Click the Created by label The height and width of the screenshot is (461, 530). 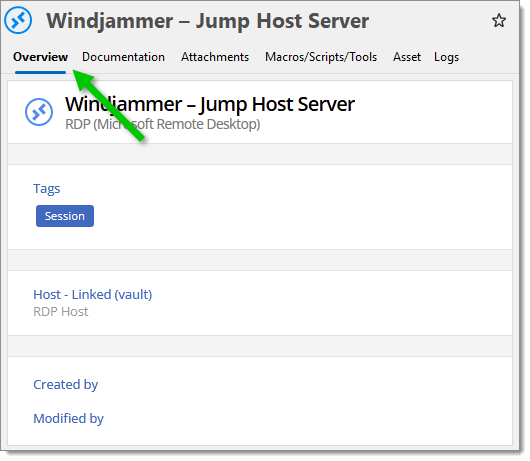66,385
